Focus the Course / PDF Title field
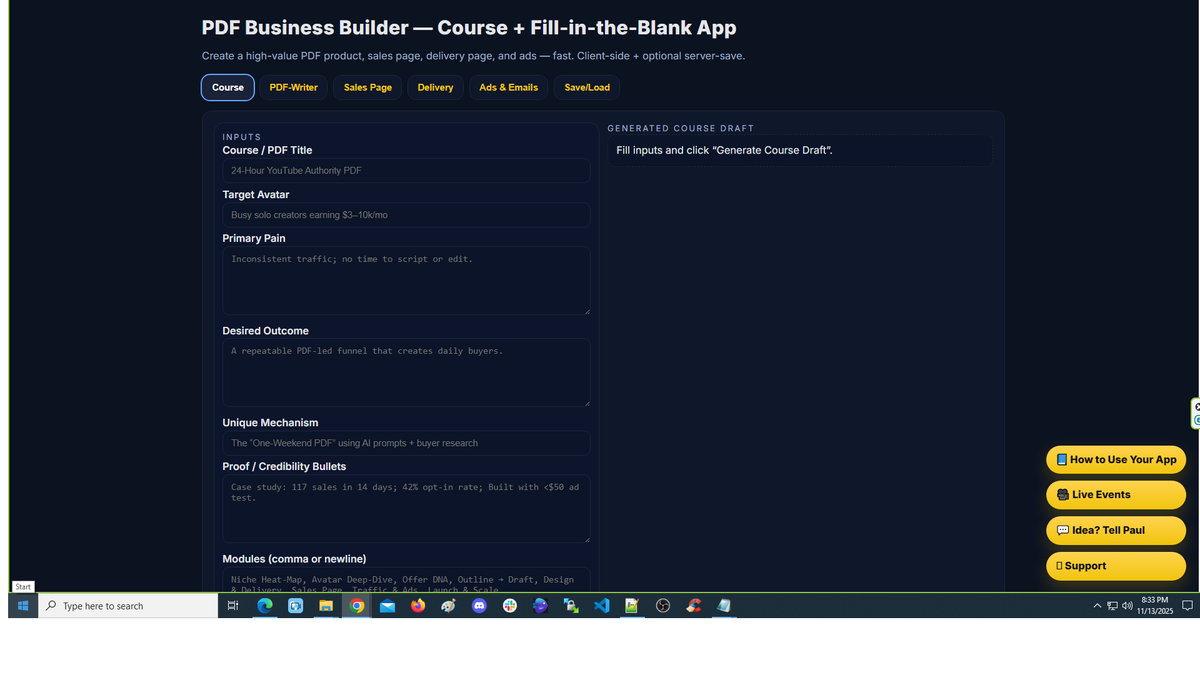 [406, 171]
